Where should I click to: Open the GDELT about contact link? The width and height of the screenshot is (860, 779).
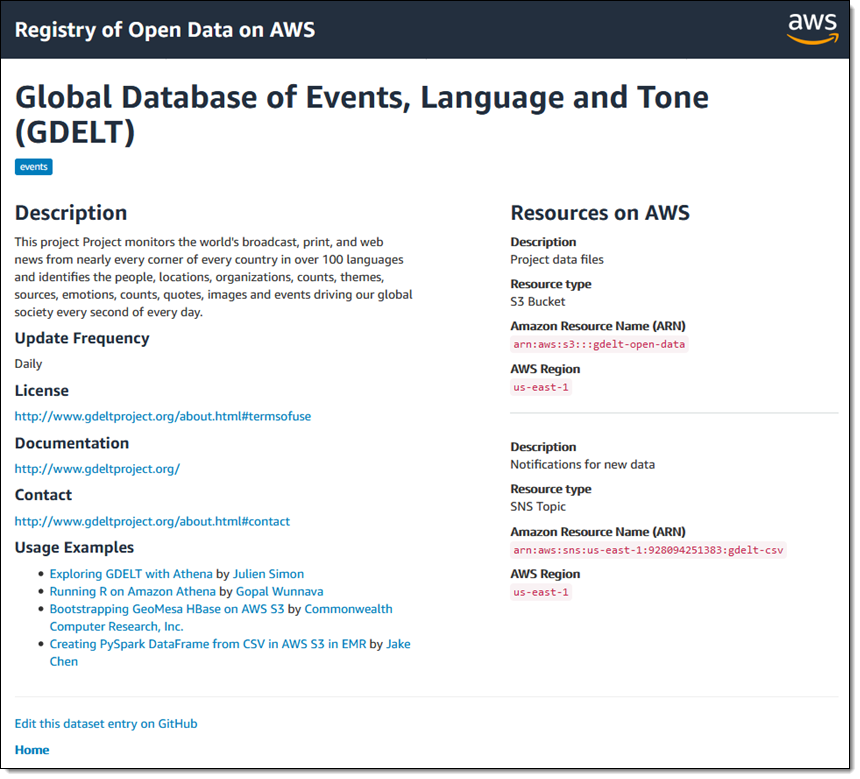(x=152, y=521)
